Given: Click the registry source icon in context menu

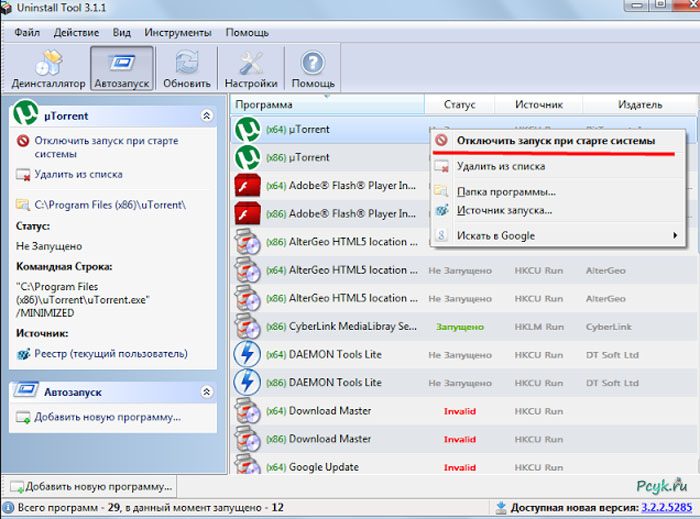Looking at the screenshot, I should (442, 210).
